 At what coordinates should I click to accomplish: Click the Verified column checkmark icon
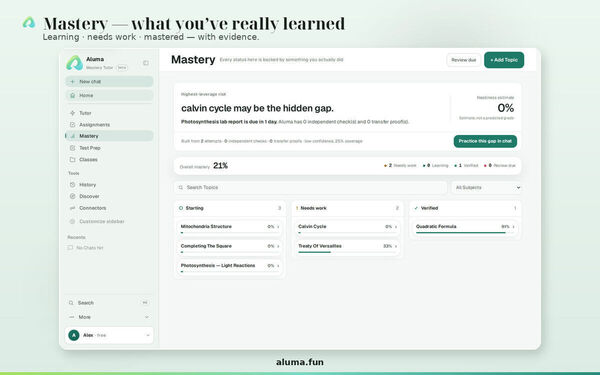coord(416,208)
